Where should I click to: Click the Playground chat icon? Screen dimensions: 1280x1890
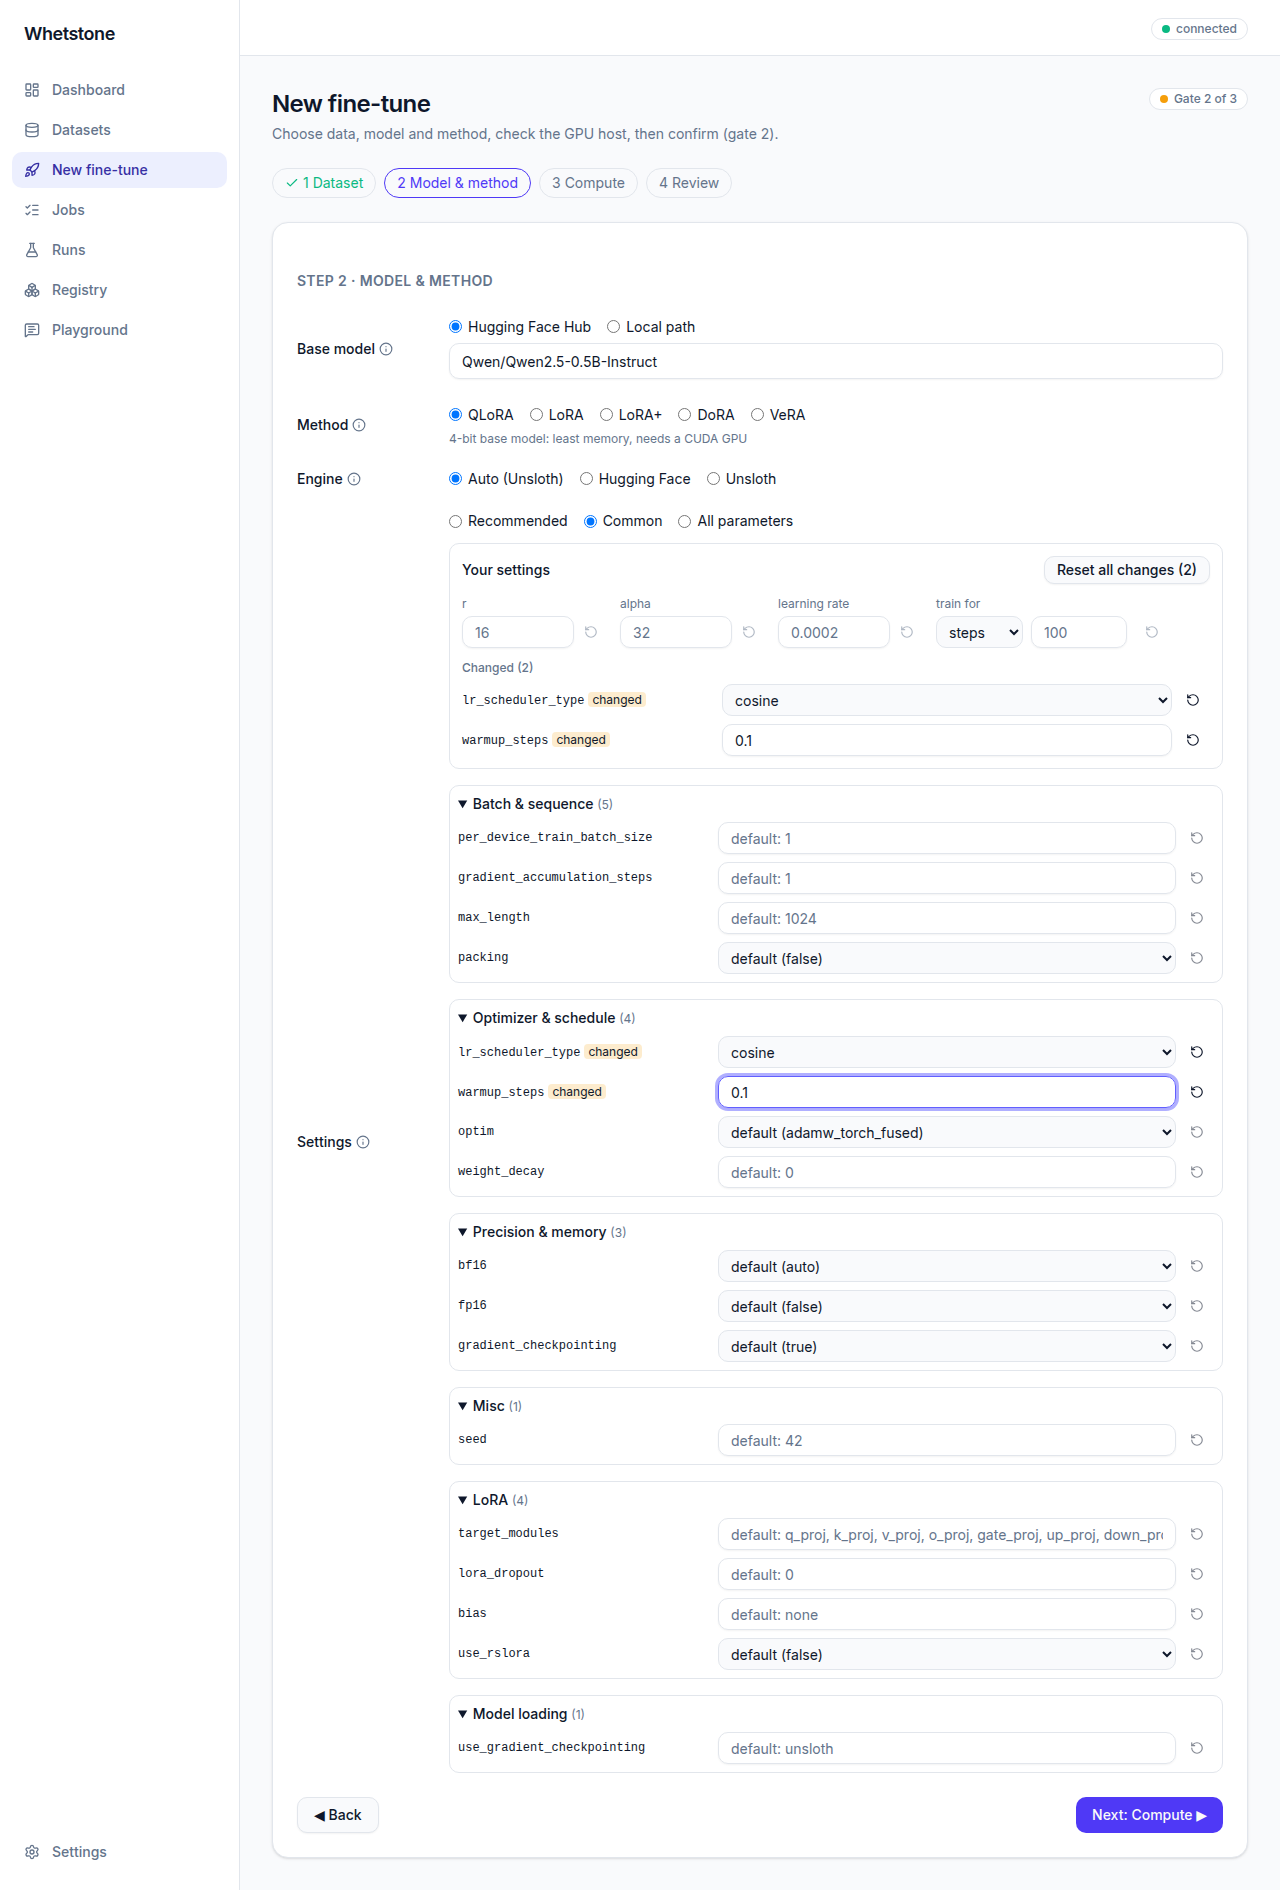click(x=32, y=330)
